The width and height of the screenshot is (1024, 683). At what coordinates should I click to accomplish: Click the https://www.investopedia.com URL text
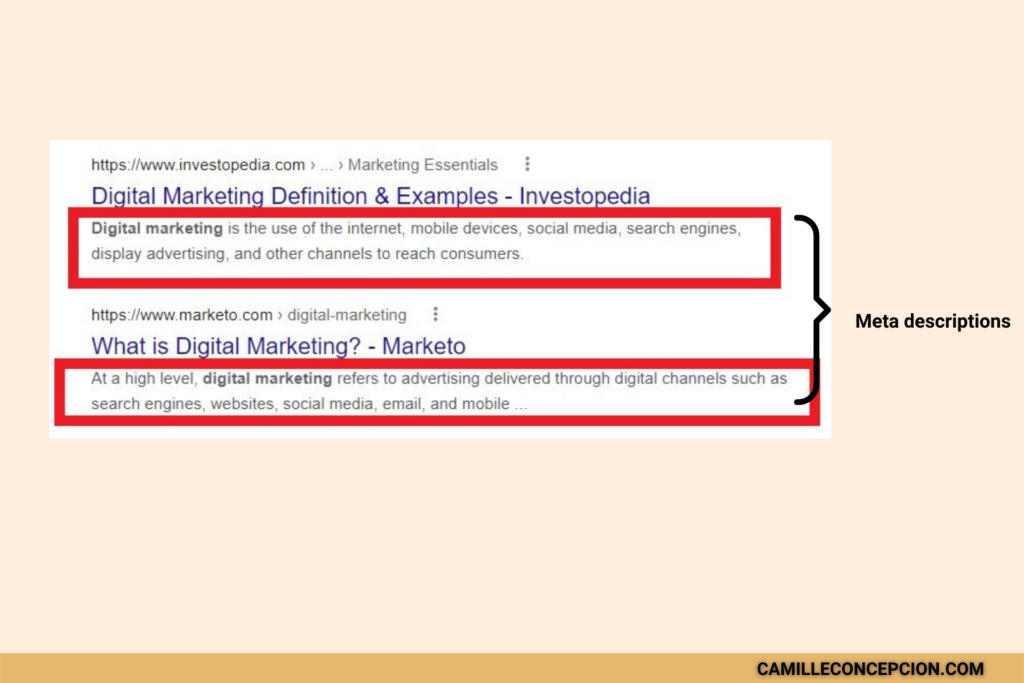[x=198, y=165]
